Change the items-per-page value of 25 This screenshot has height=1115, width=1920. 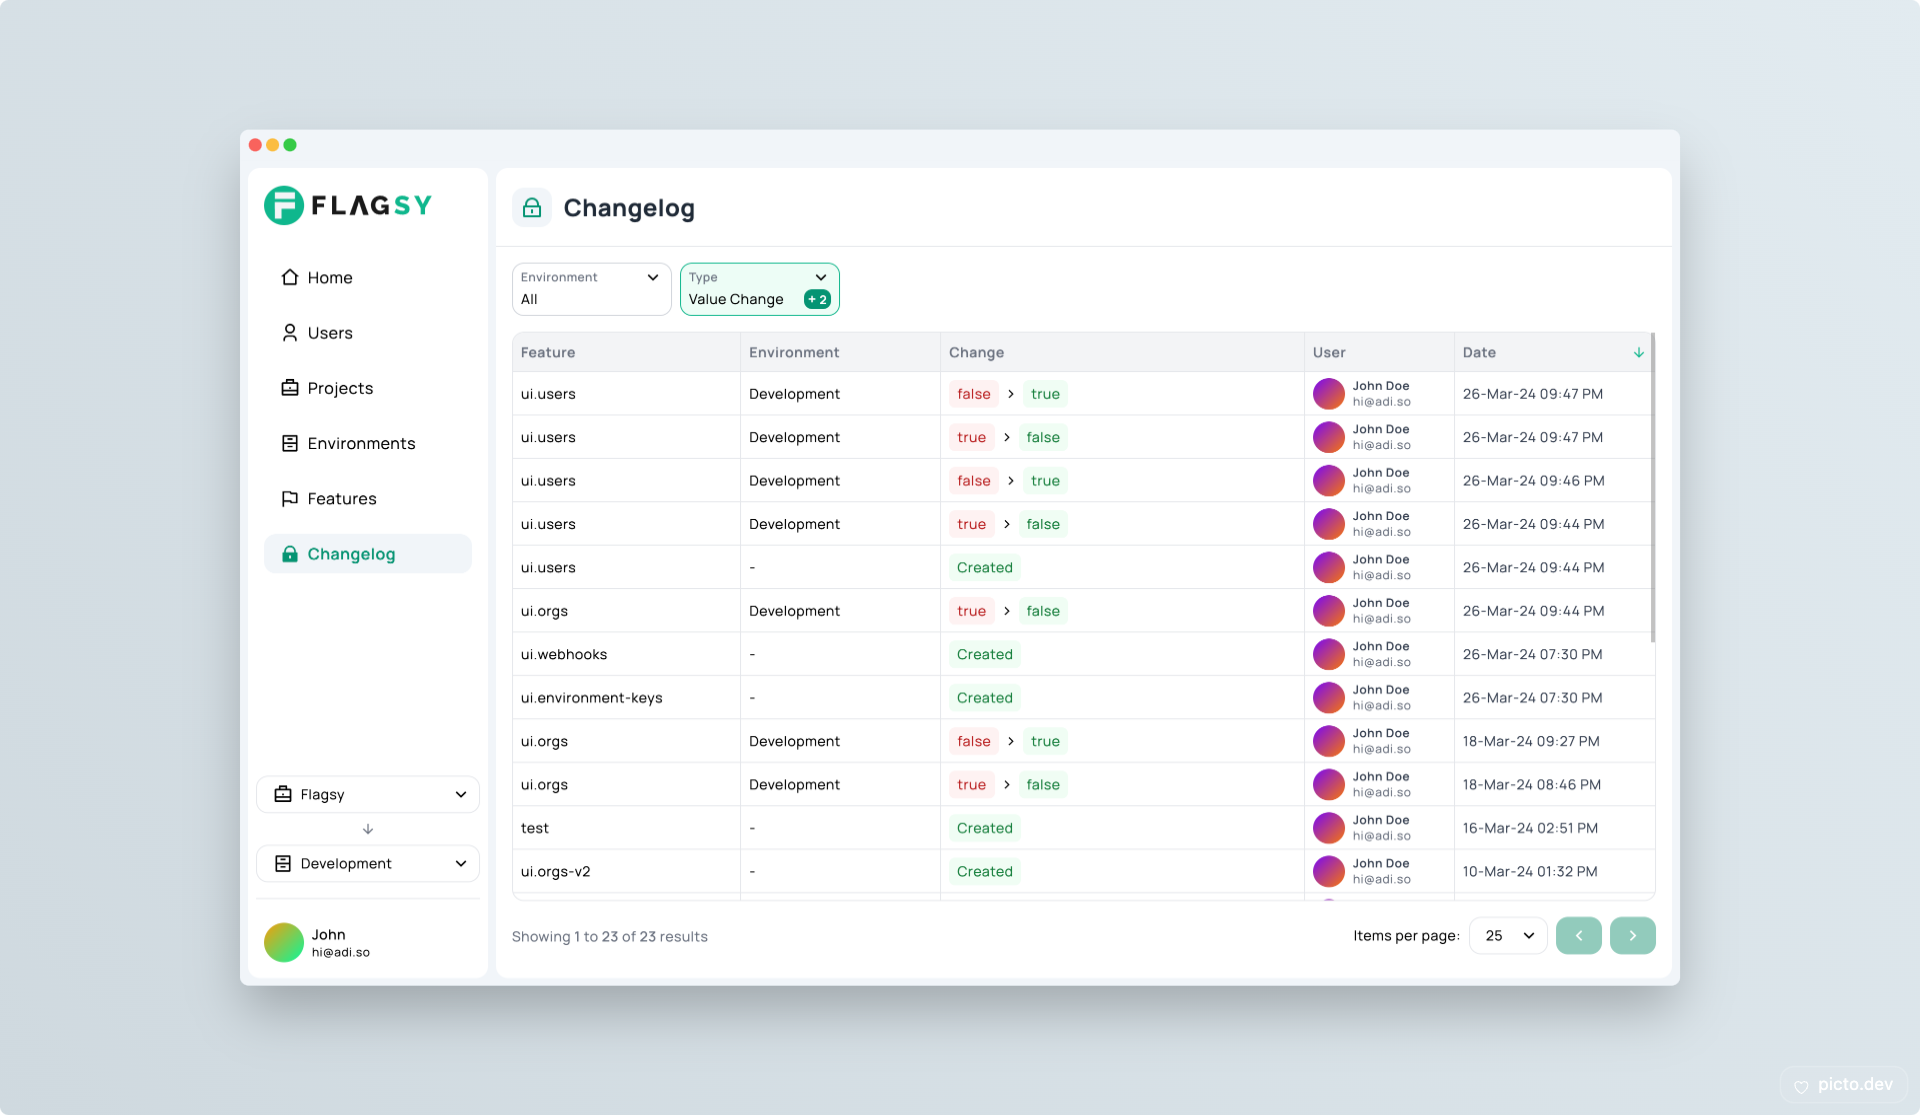coord(1508,936)
